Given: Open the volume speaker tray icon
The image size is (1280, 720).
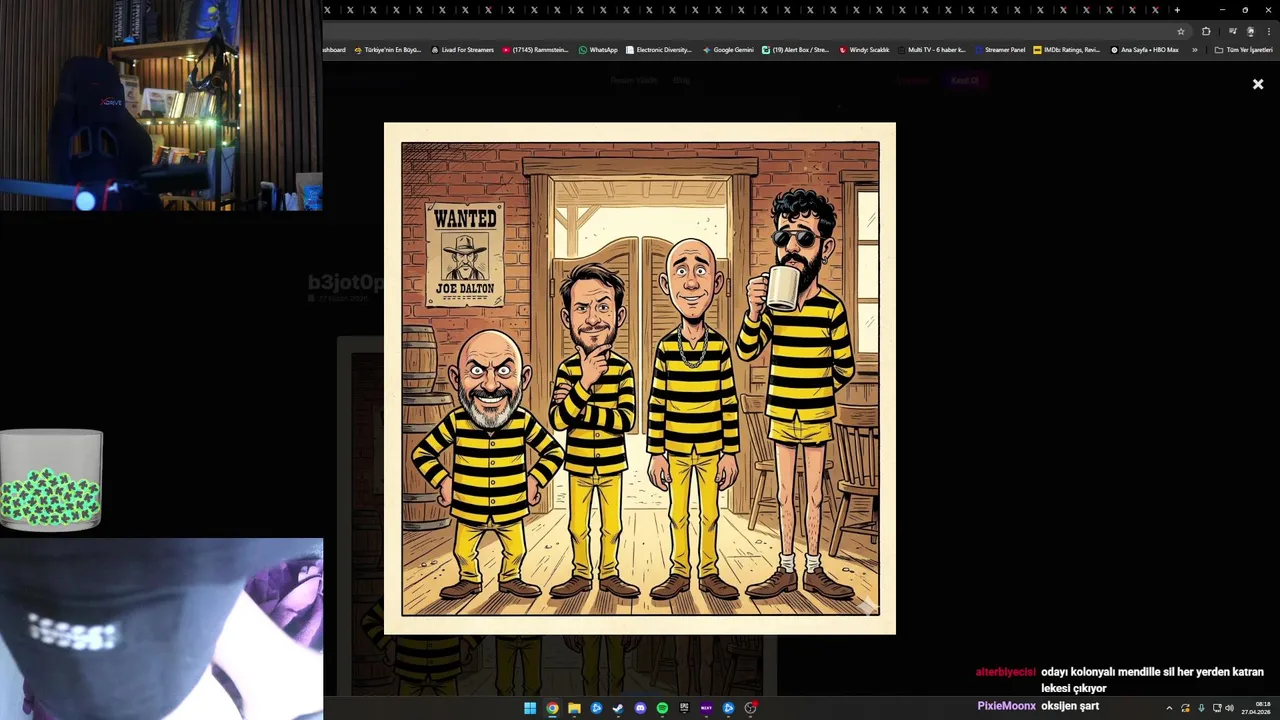Looking at the screenshot, I should (1229, 708).
